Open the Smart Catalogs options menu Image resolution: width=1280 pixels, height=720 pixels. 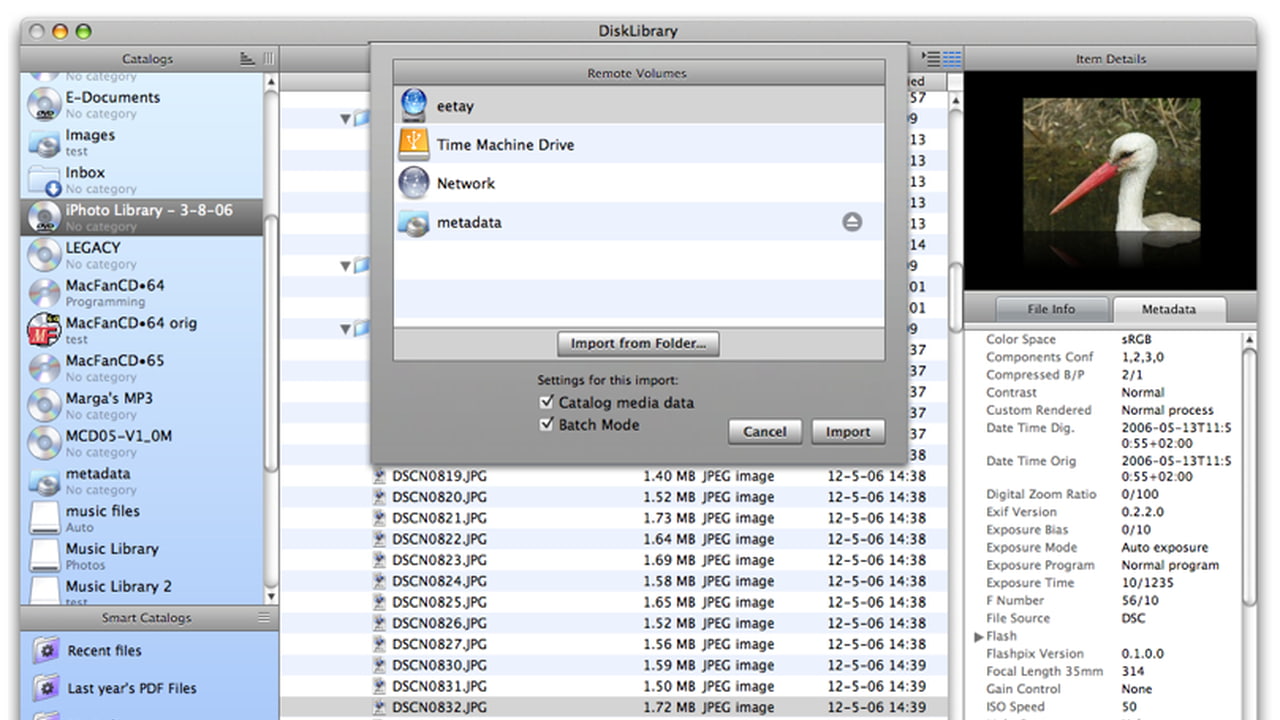[264, 618]
